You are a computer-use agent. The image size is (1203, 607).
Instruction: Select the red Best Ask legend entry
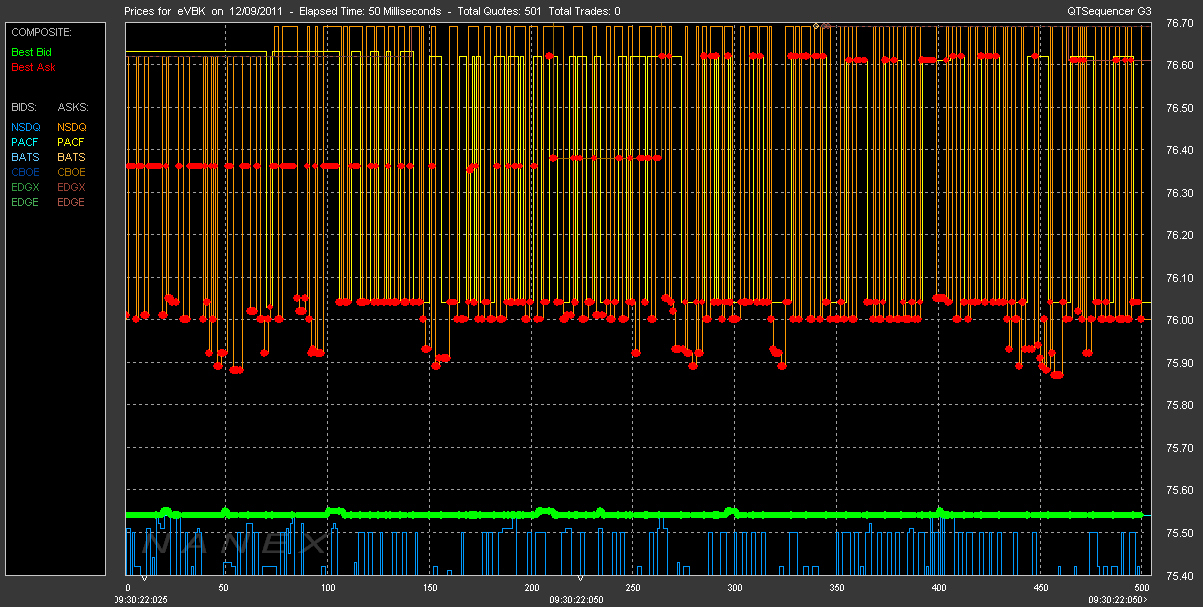(33, 67)
